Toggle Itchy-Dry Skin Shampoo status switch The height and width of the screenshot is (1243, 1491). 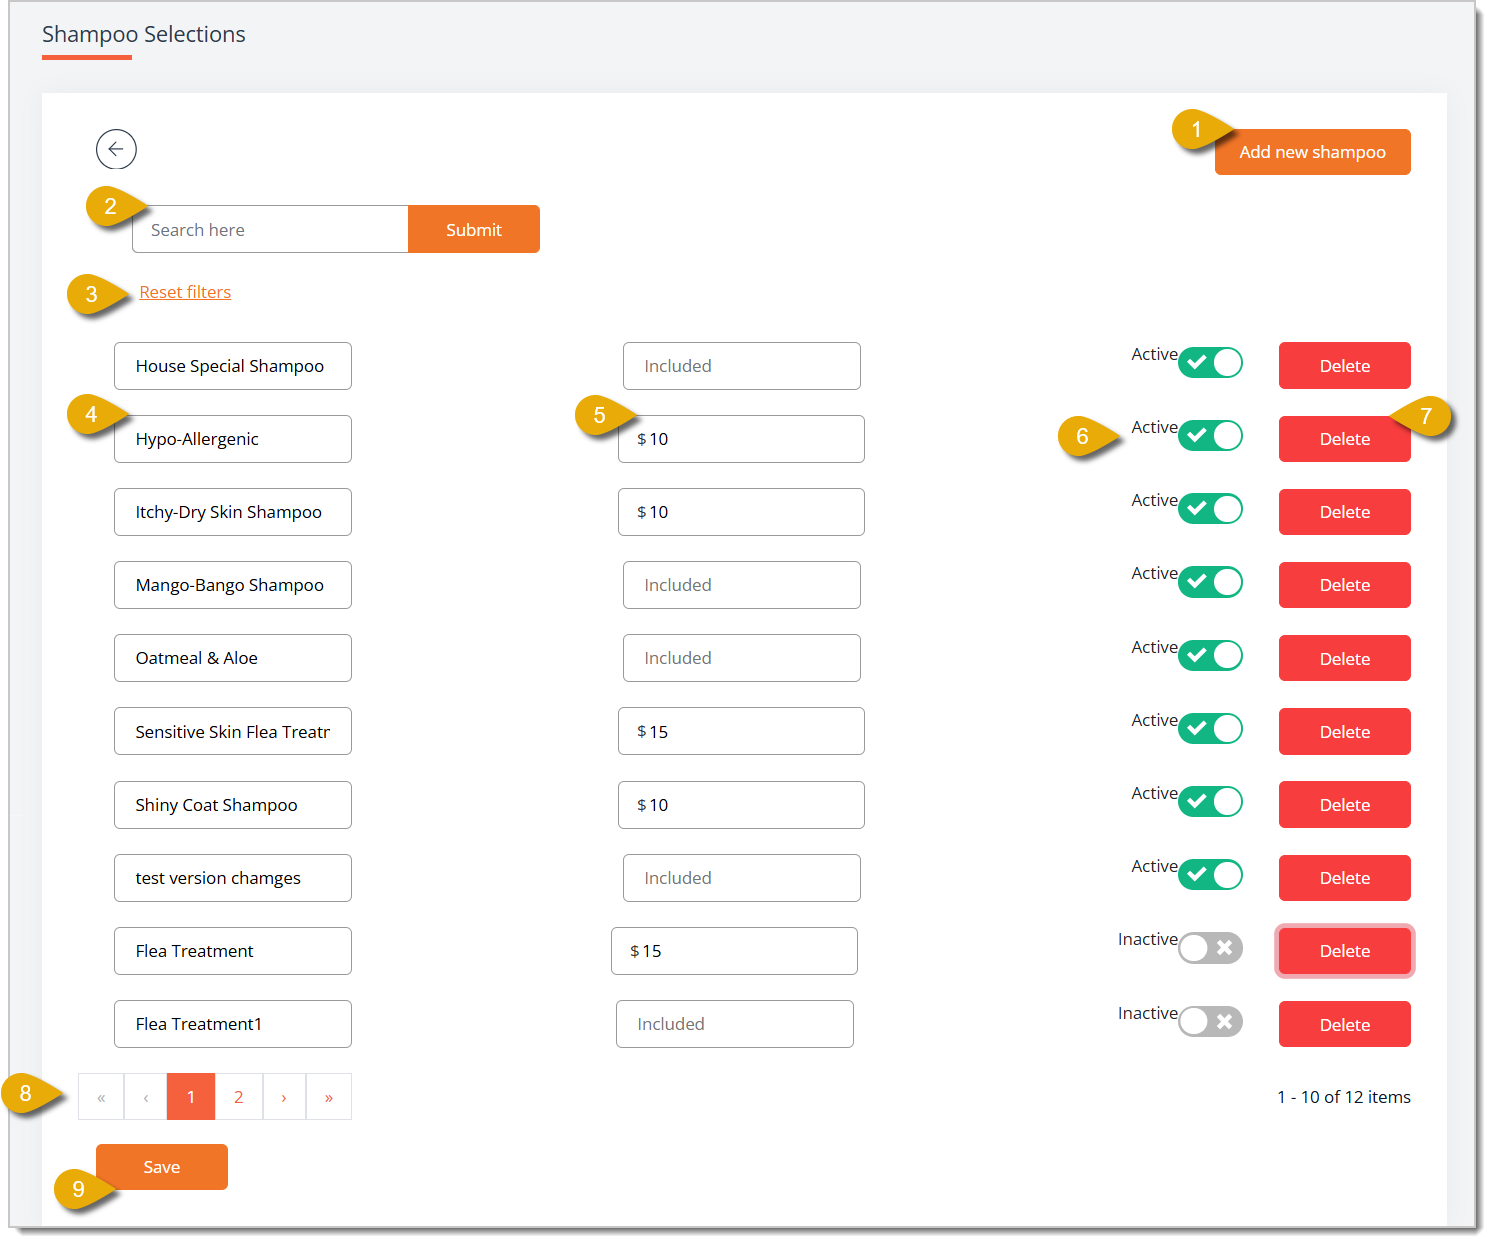coord(1210,509)
